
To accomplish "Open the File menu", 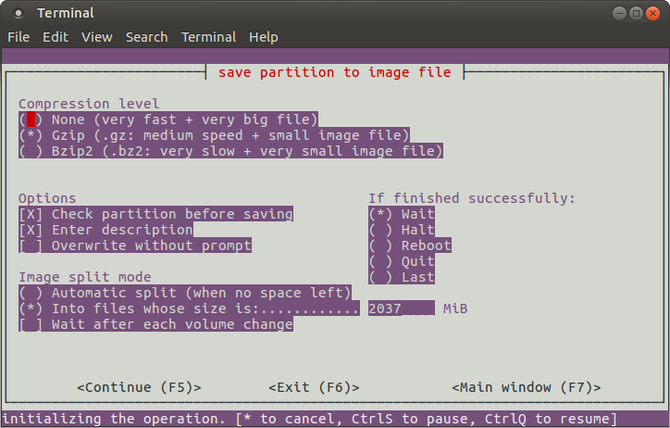I will pyautogui.click(x=18, y=37).
